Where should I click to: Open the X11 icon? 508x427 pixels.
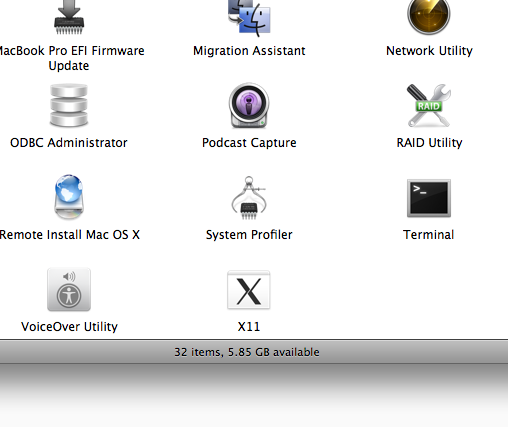249,290
